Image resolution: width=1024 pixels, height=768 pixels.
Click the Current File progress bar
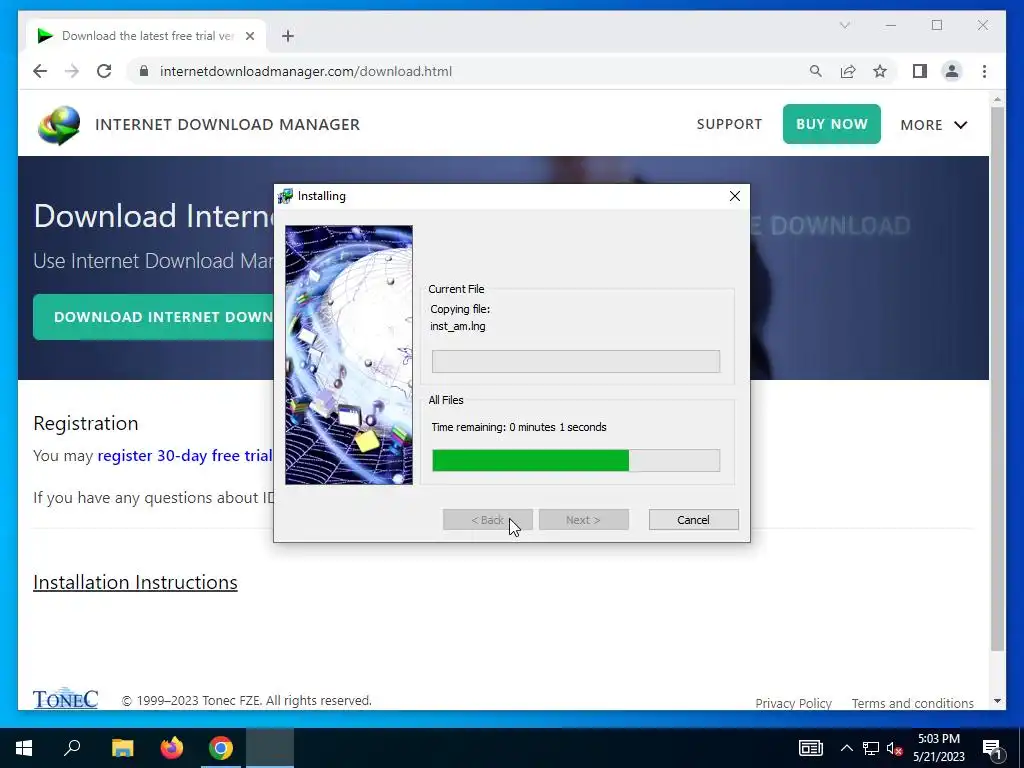click(x=576, y=362)
